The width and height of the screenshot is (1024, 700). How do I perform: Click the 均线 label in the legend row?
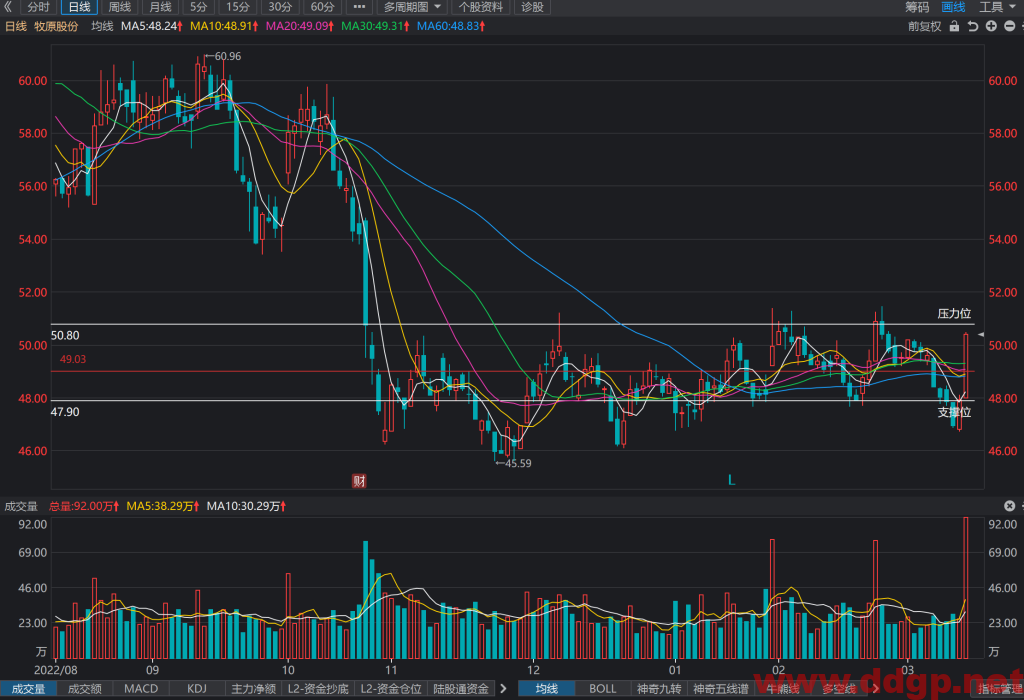[102, 26]
